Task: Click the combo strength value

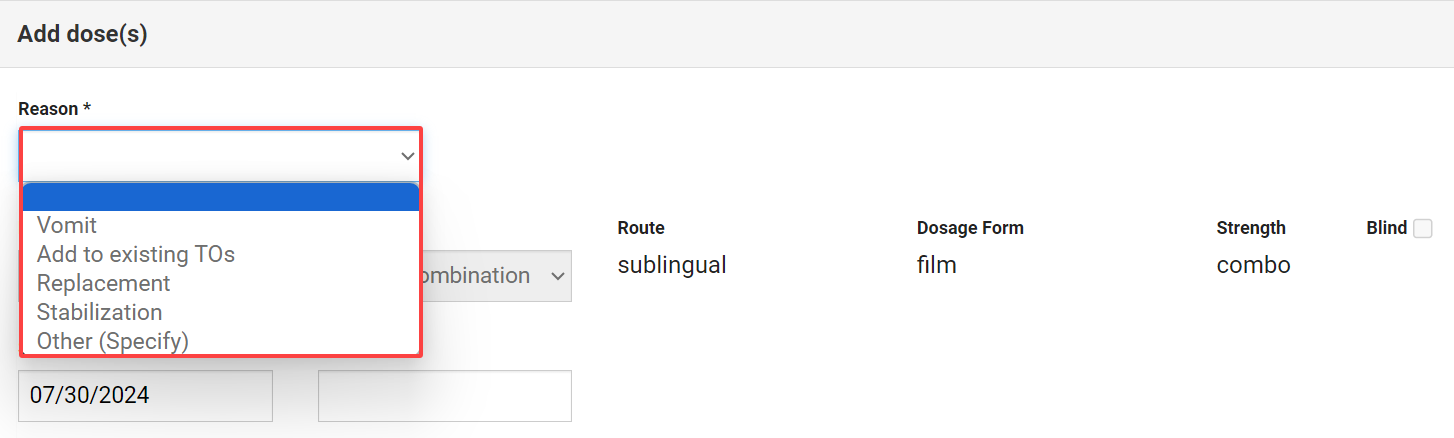Action: coord(1253,265)
